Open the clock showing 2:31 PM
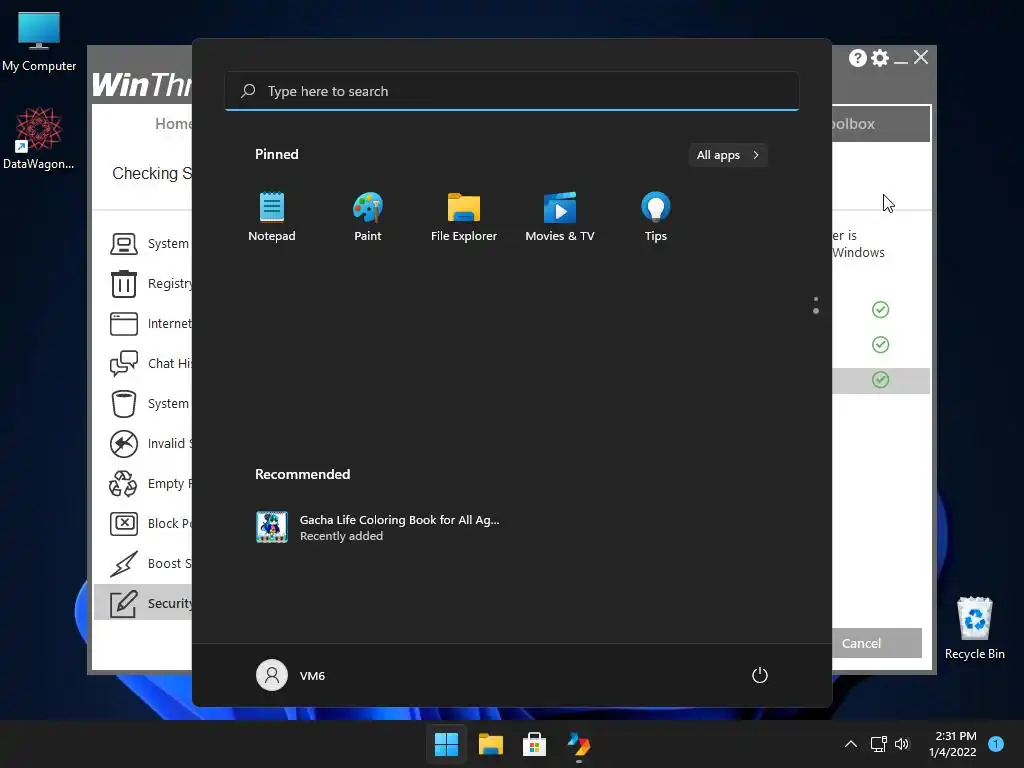 [953, 744]
